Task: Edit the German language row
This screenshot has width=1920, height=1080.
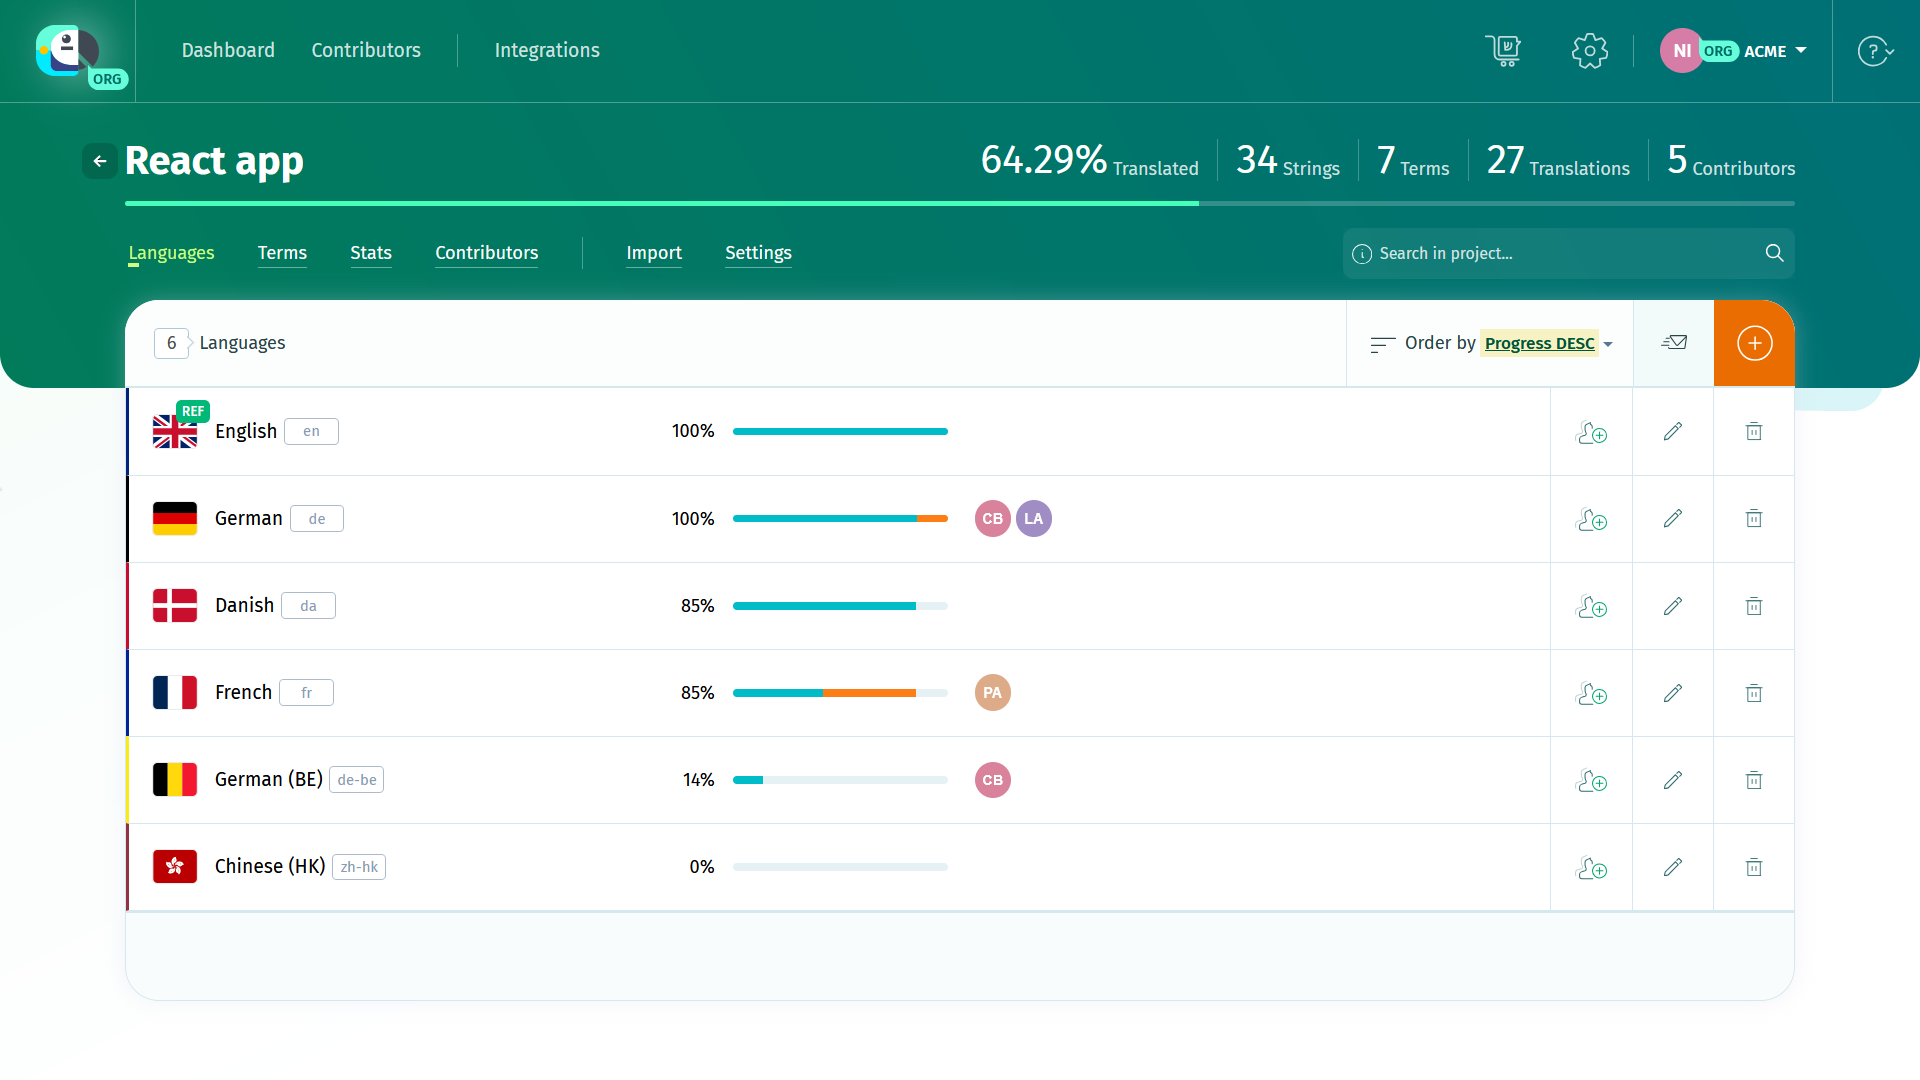Action: coord(1673,518)
